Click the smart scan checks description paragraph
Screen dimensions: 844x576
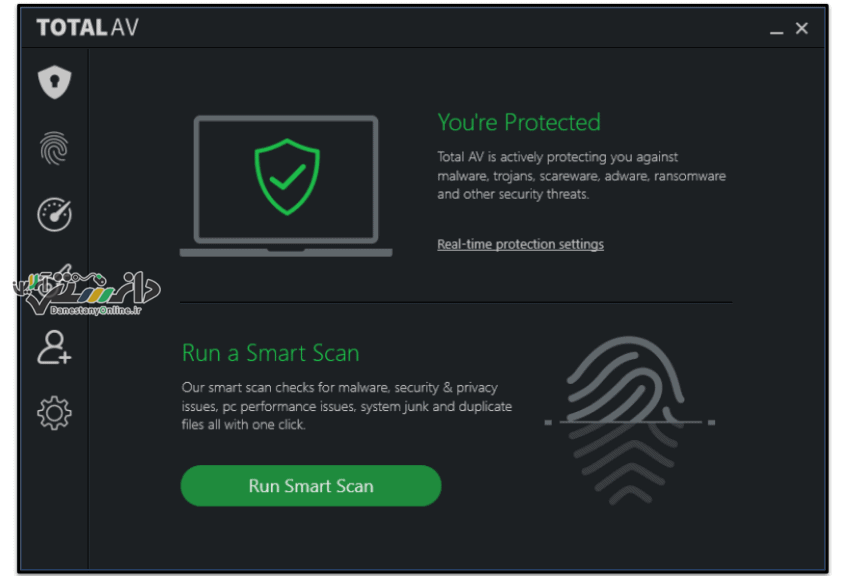347,406
